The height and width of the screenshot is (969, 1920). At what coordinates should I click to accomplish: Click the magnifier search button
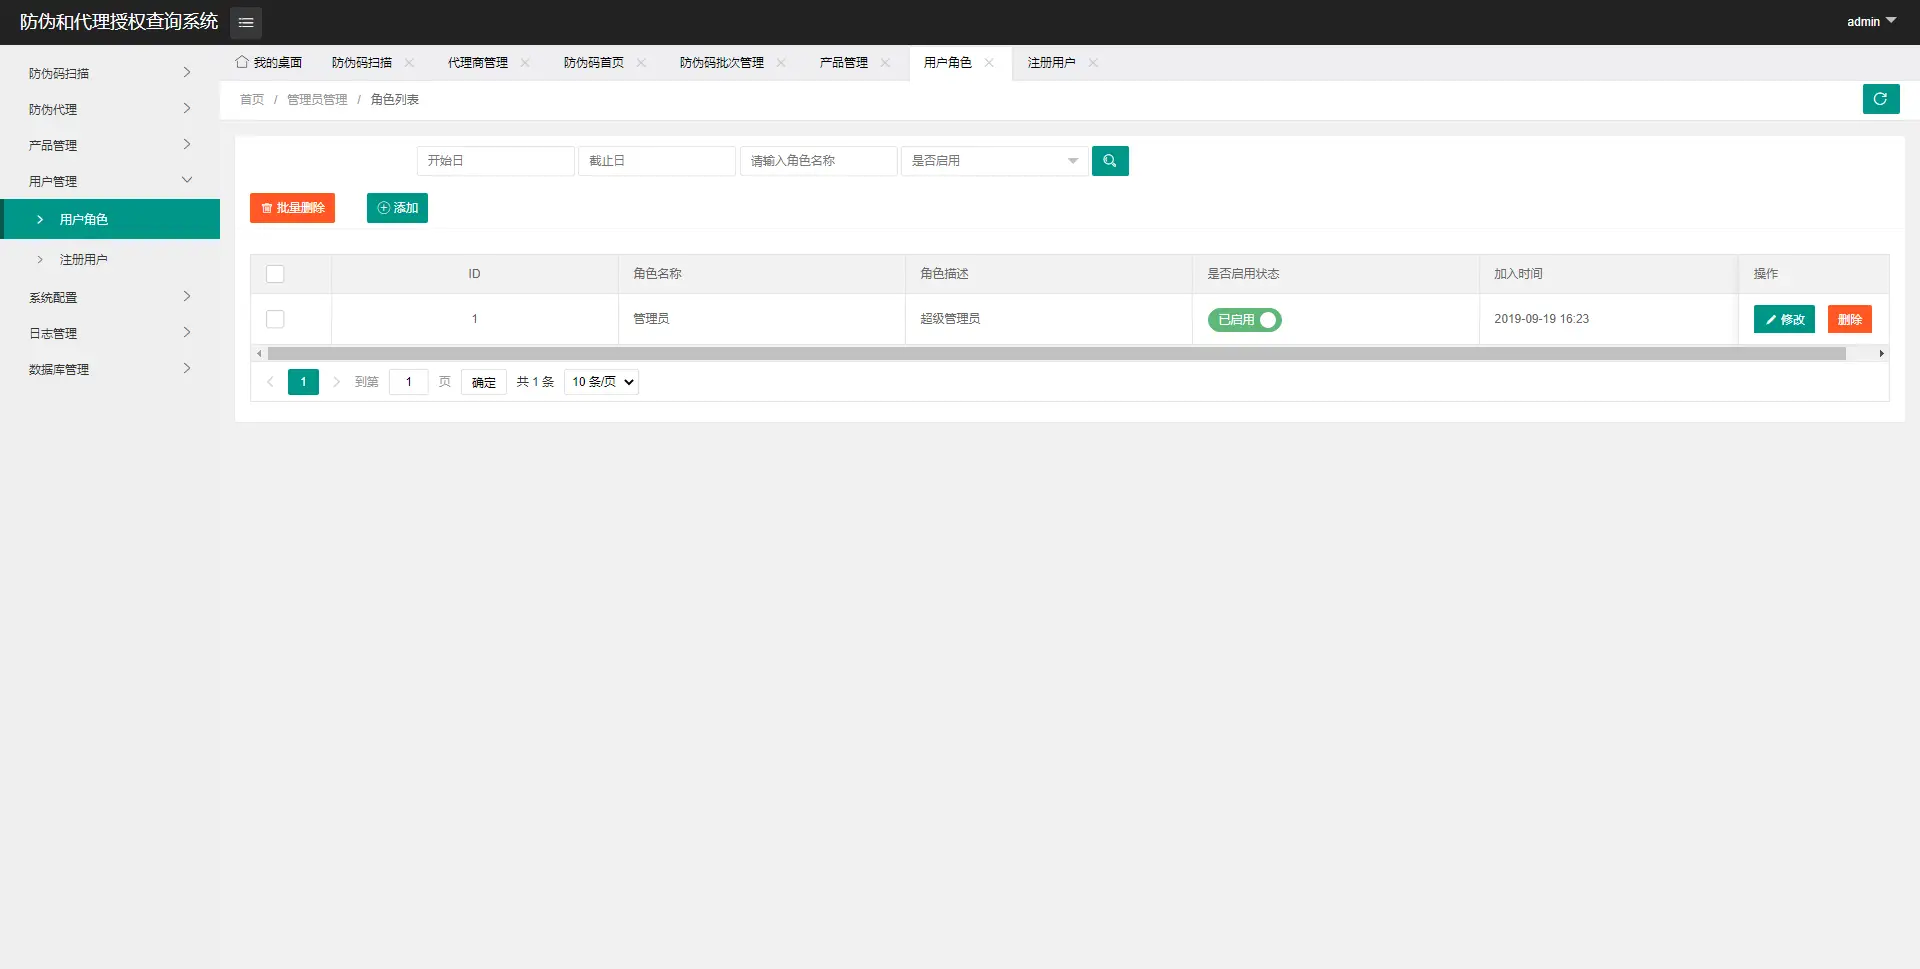(x=1110, y=161)
